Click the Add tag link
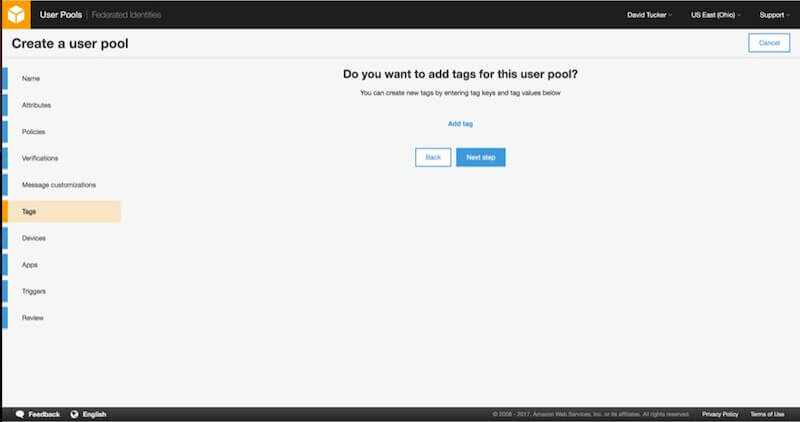Viewport: 800px width, 422px height. coord(460,124)
